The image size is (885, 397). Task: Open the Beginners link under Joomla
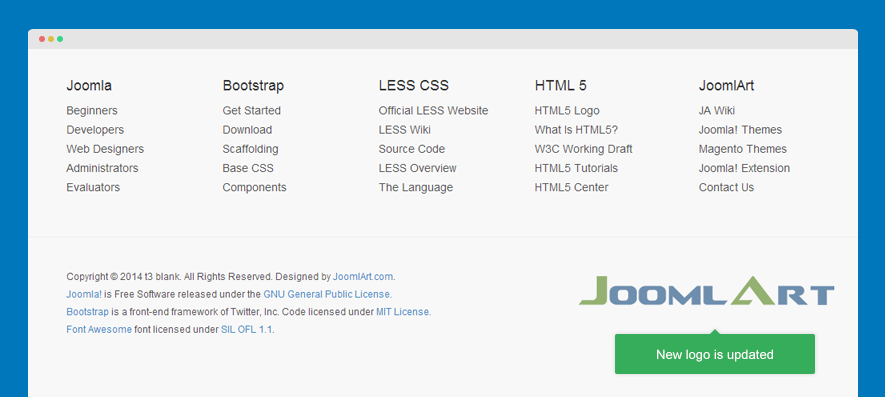tap(92, 111)
